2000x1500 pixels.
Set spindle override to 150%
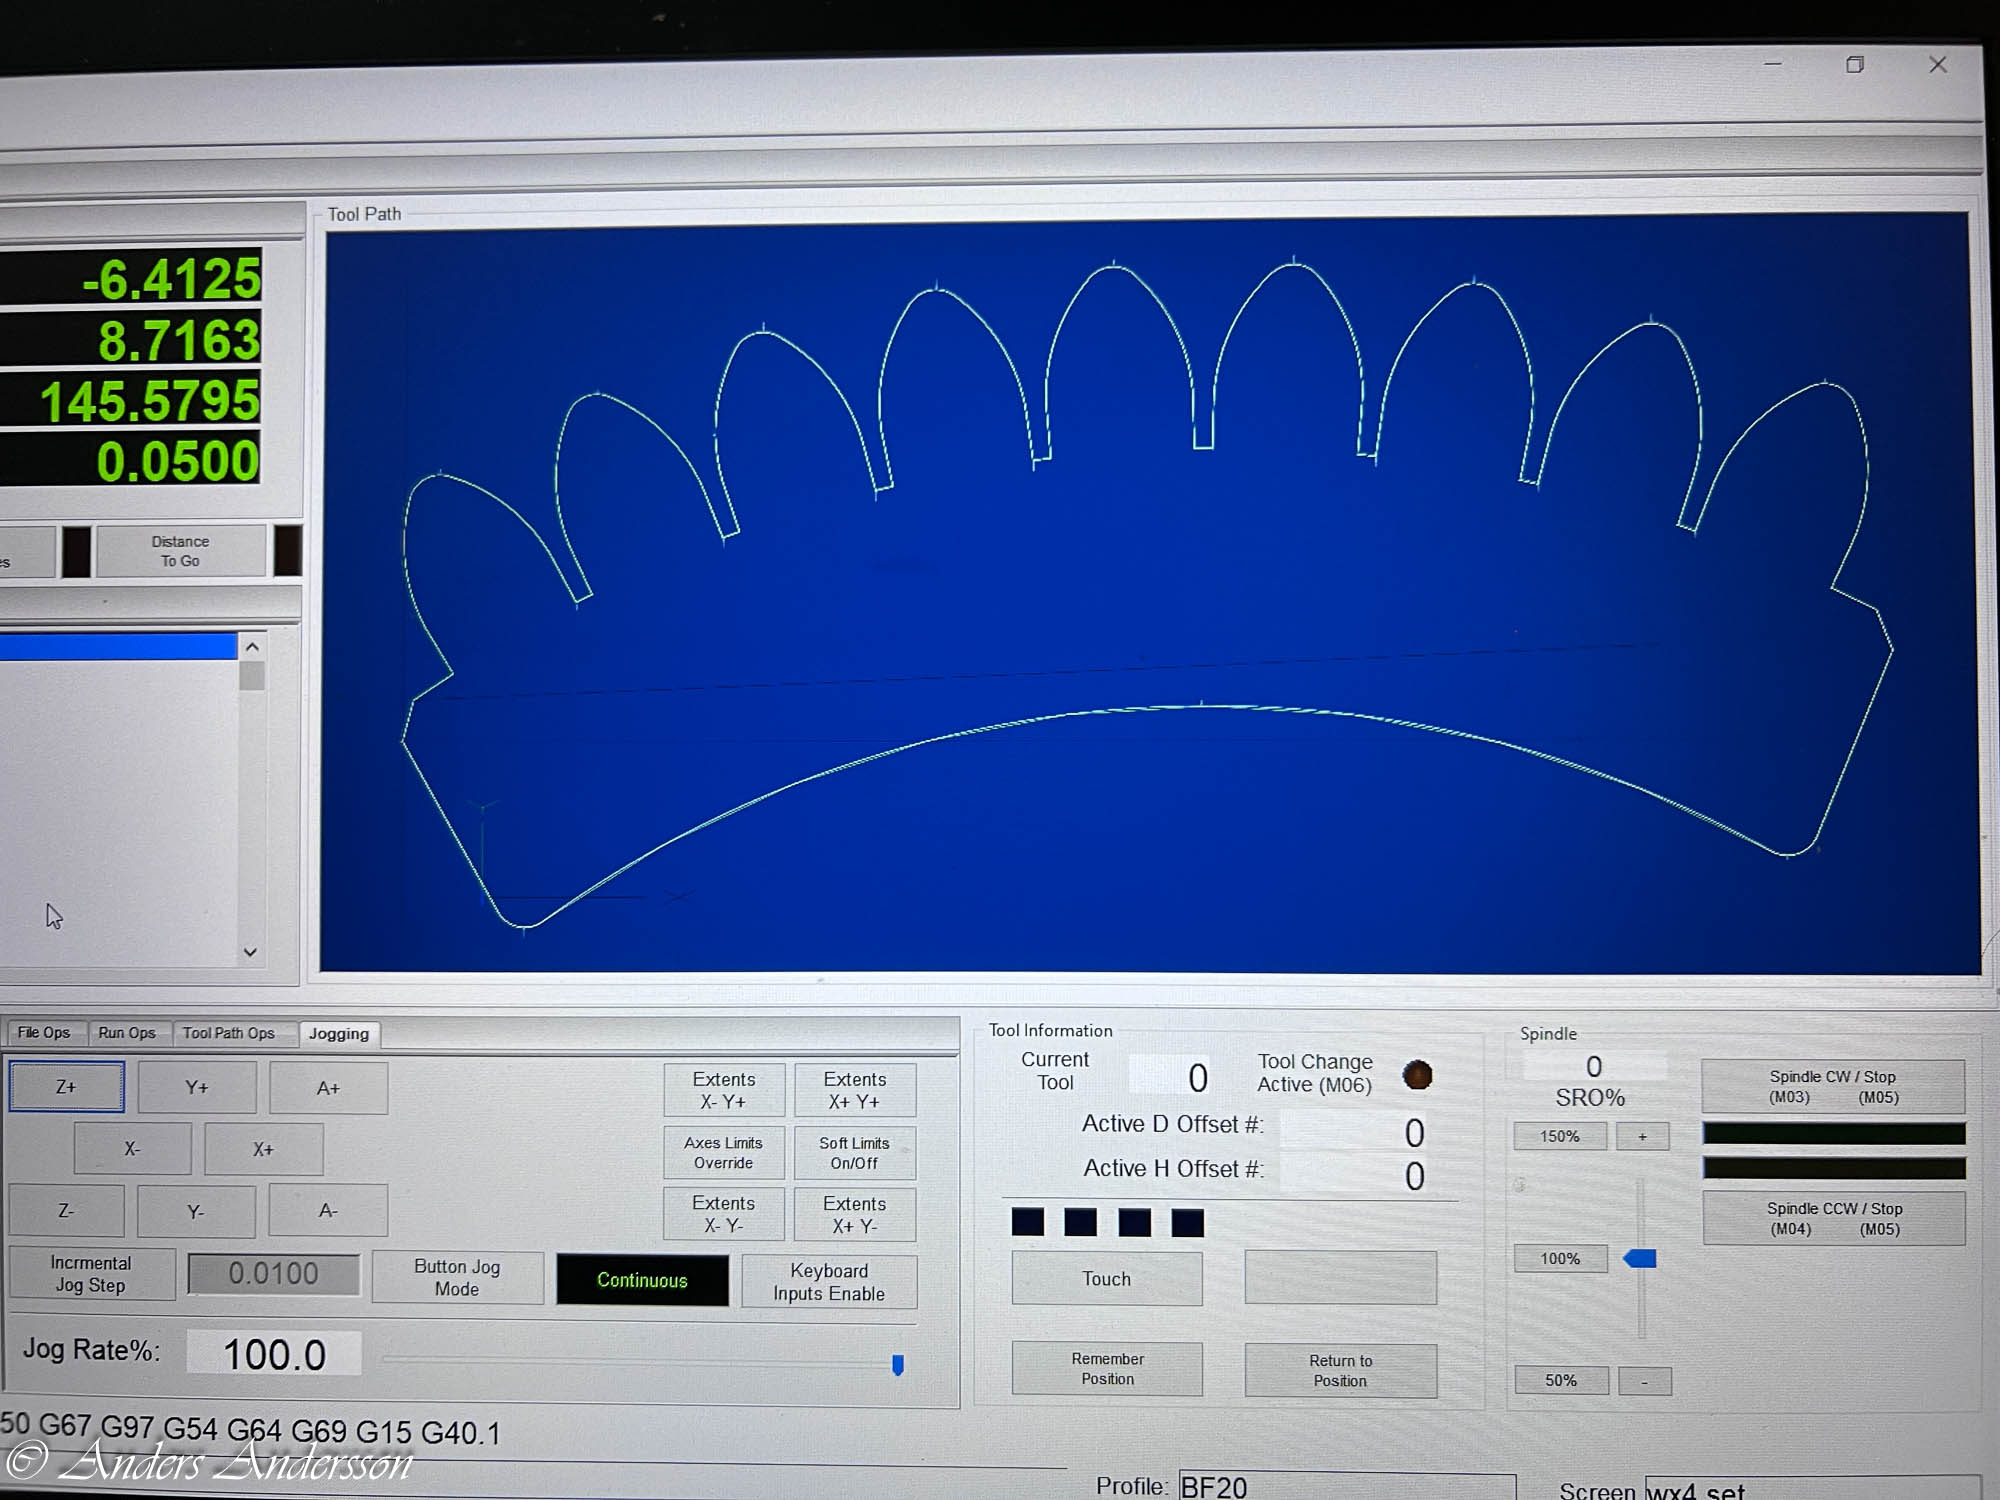[1559, 1137]
